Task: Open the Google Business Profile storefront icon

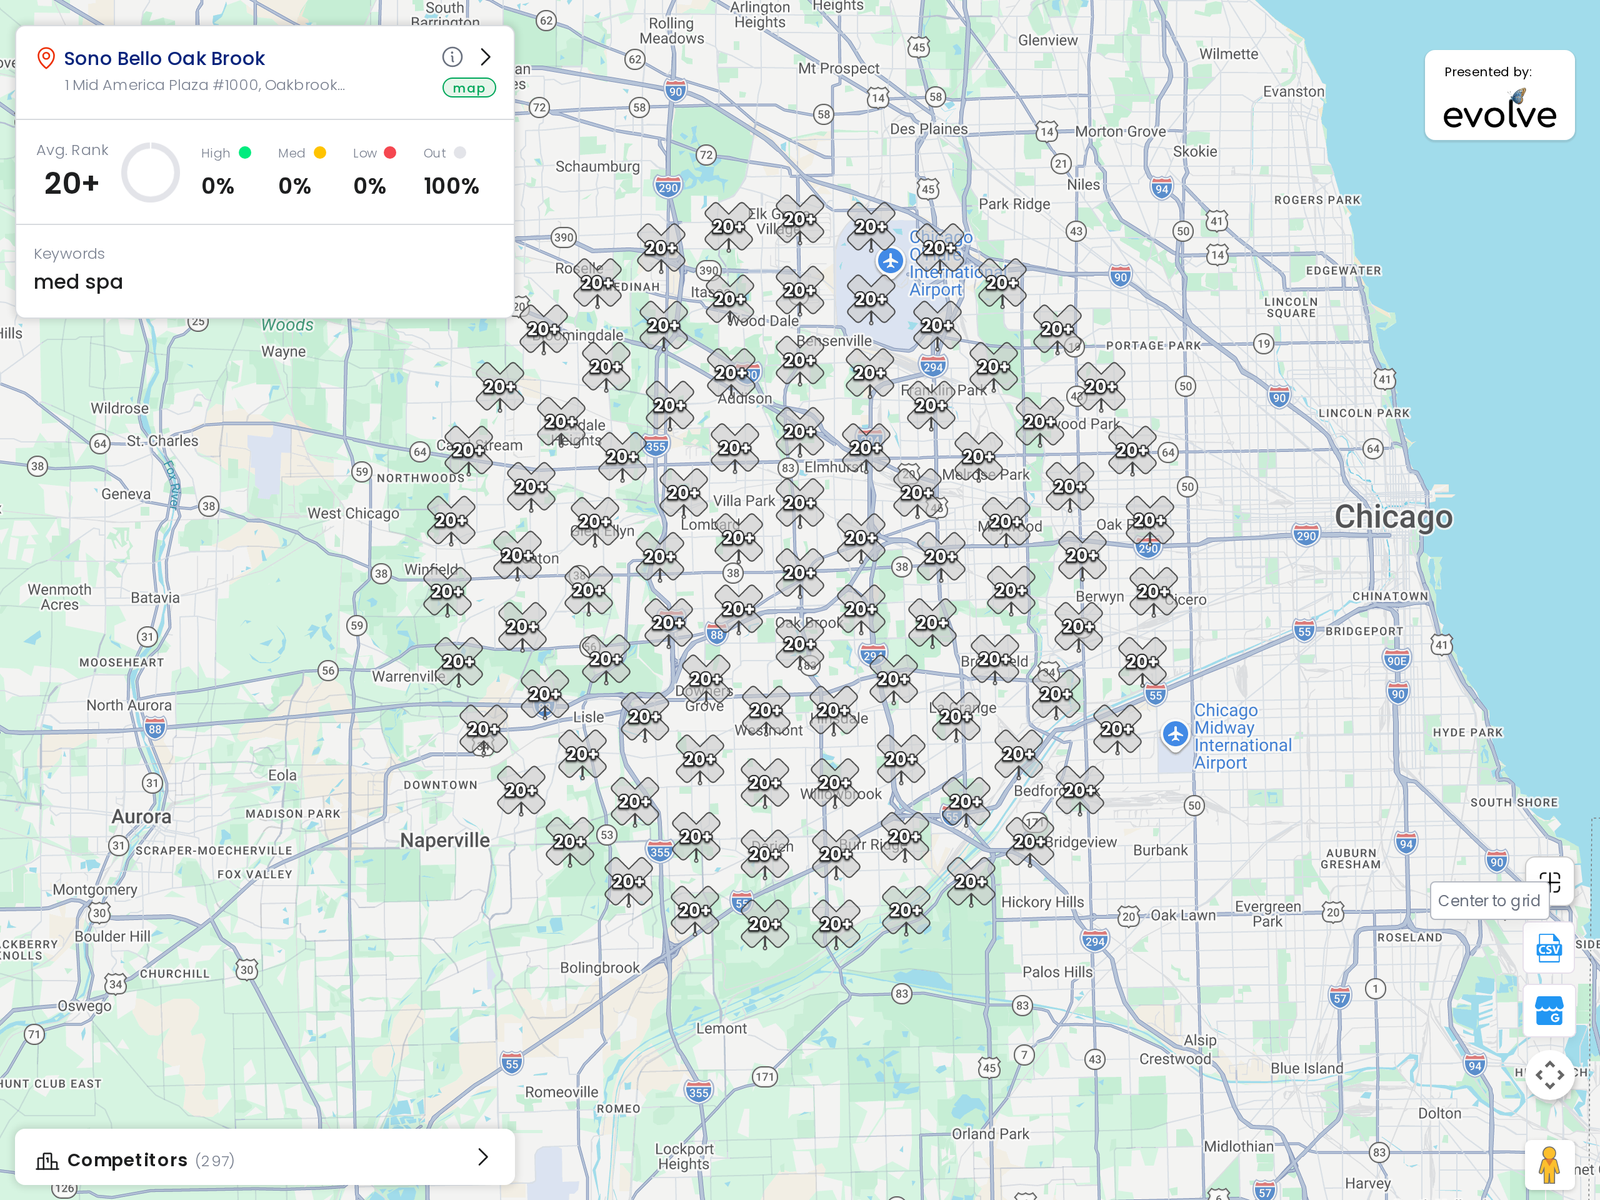Action: [1549, 1010]
